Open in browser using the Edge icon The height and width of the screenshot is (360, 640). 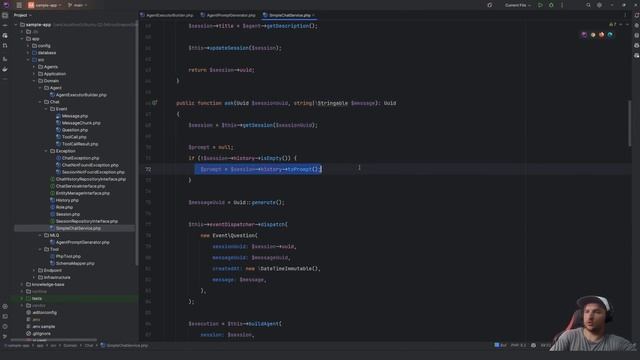pos(610,35)
